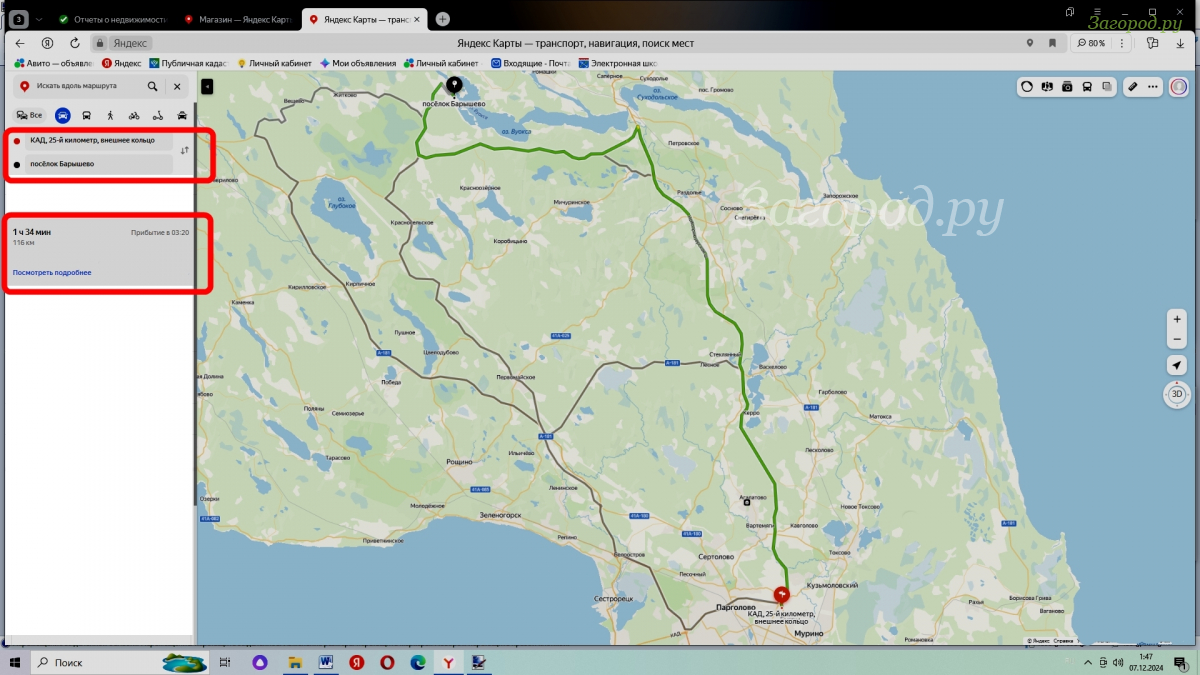Open the Opera browser taskbar icon
This screenshot has width=1200, height=675.
coord(386,662)
